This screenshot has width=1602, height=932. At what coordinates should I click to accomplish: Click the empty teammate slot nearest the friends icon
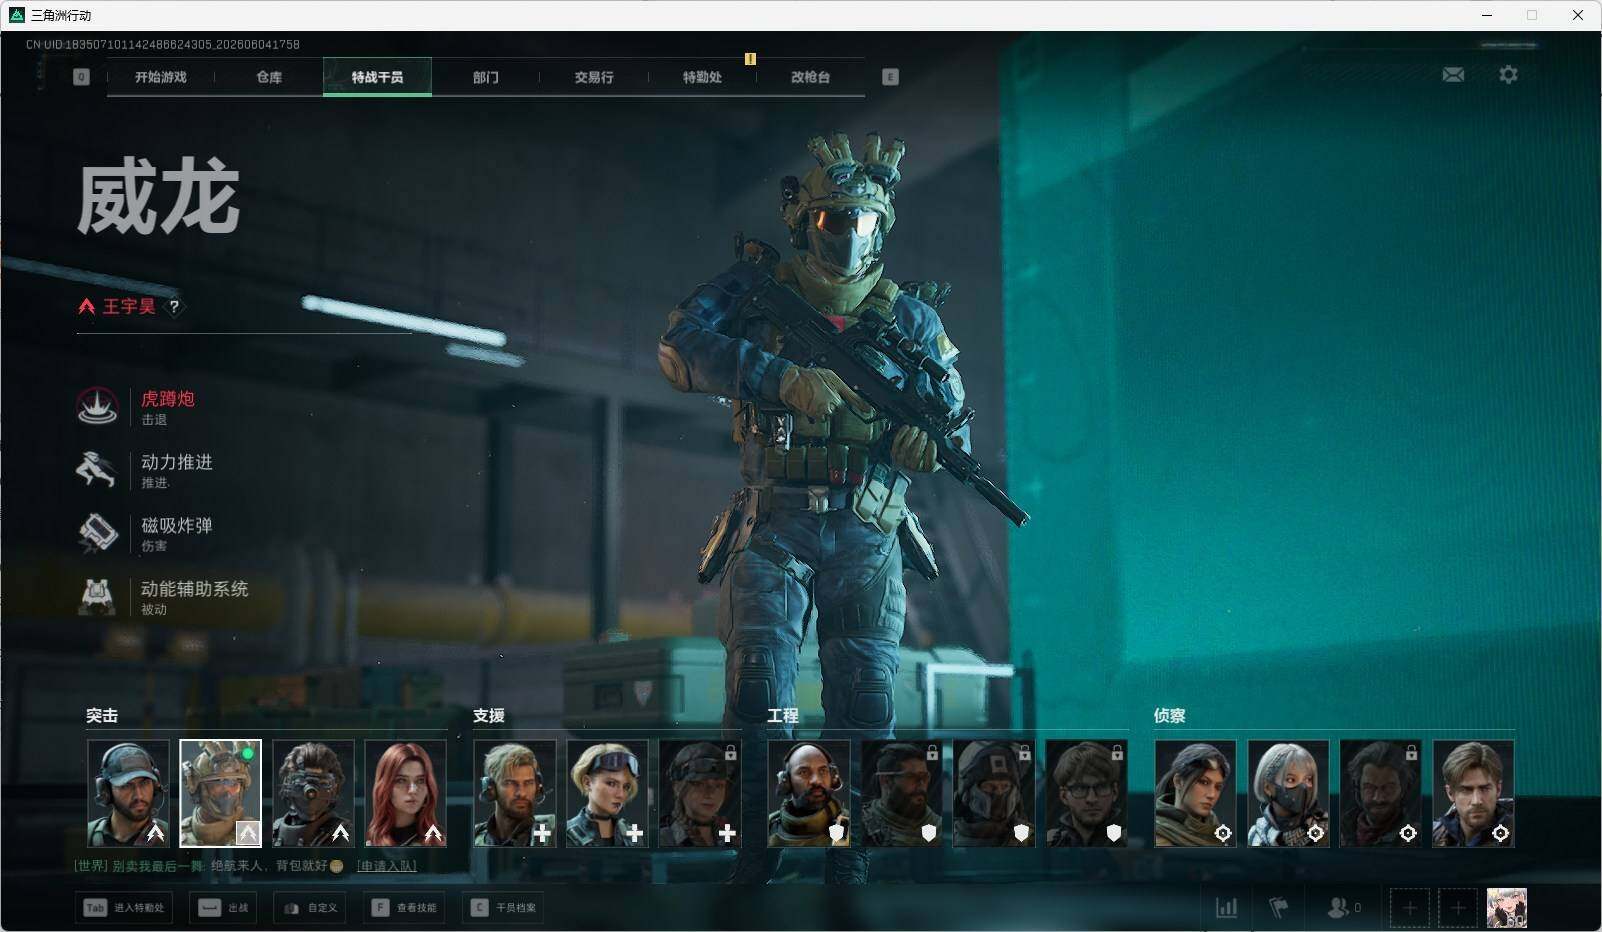pos(1409,908)
